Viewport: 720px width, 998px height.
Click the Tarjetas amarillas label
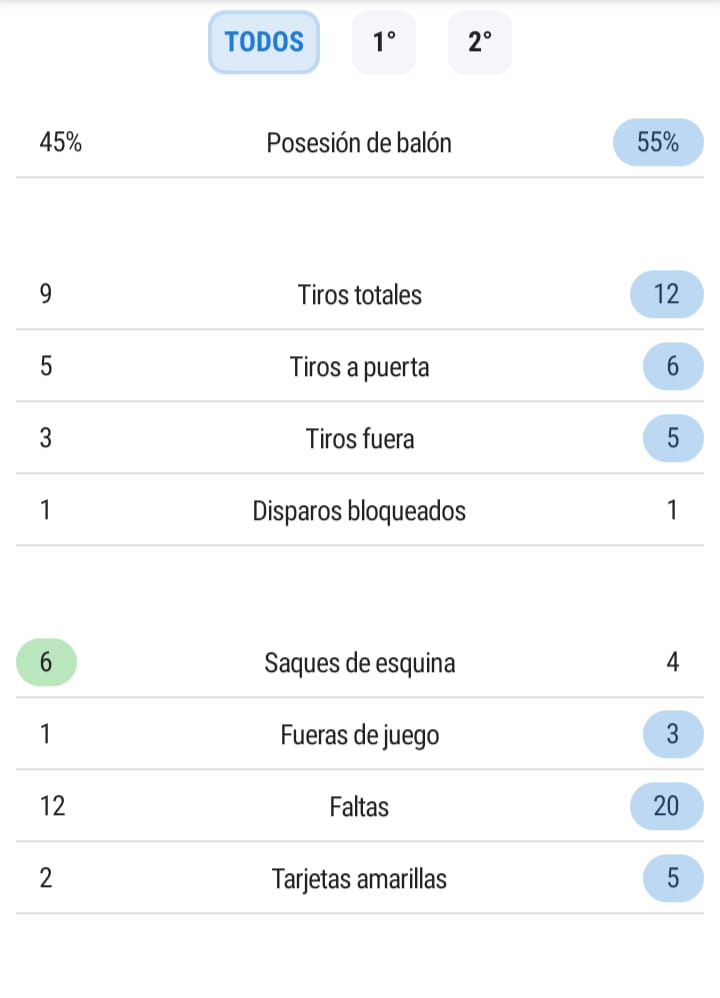pyautogui.click(x=359, y=879)
